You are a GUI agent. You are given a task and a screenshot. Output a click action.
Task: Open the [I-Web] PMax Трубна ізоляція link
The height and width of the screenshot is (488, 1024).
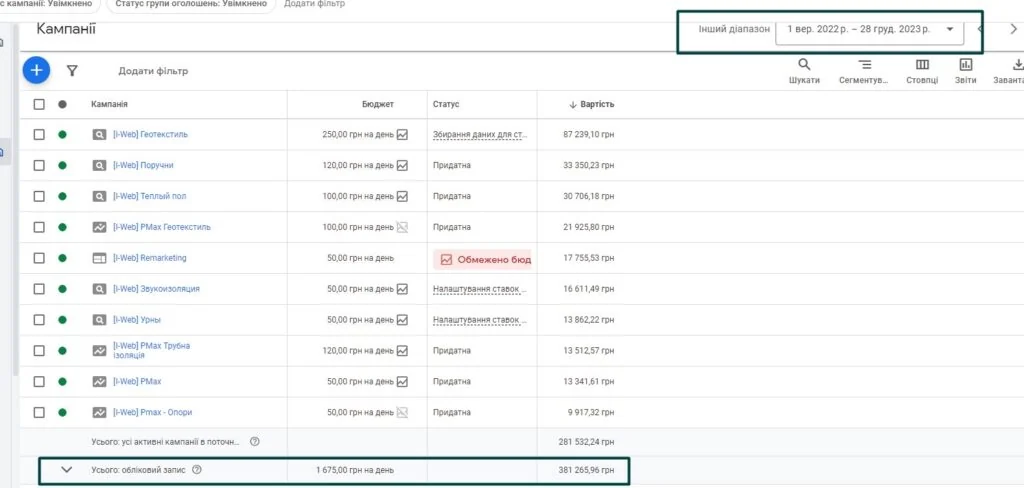point(152,351)
